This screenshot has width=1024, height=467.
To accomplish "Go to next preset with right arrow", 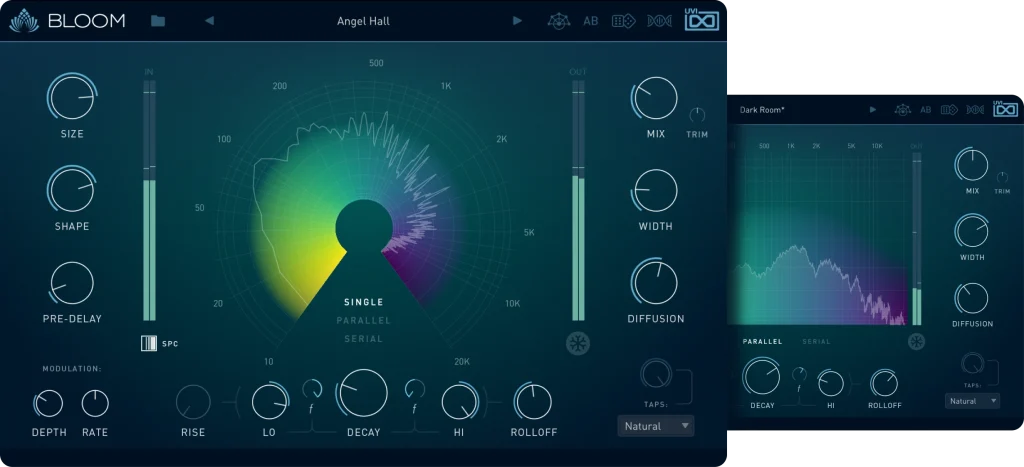I will click(517, 21).
